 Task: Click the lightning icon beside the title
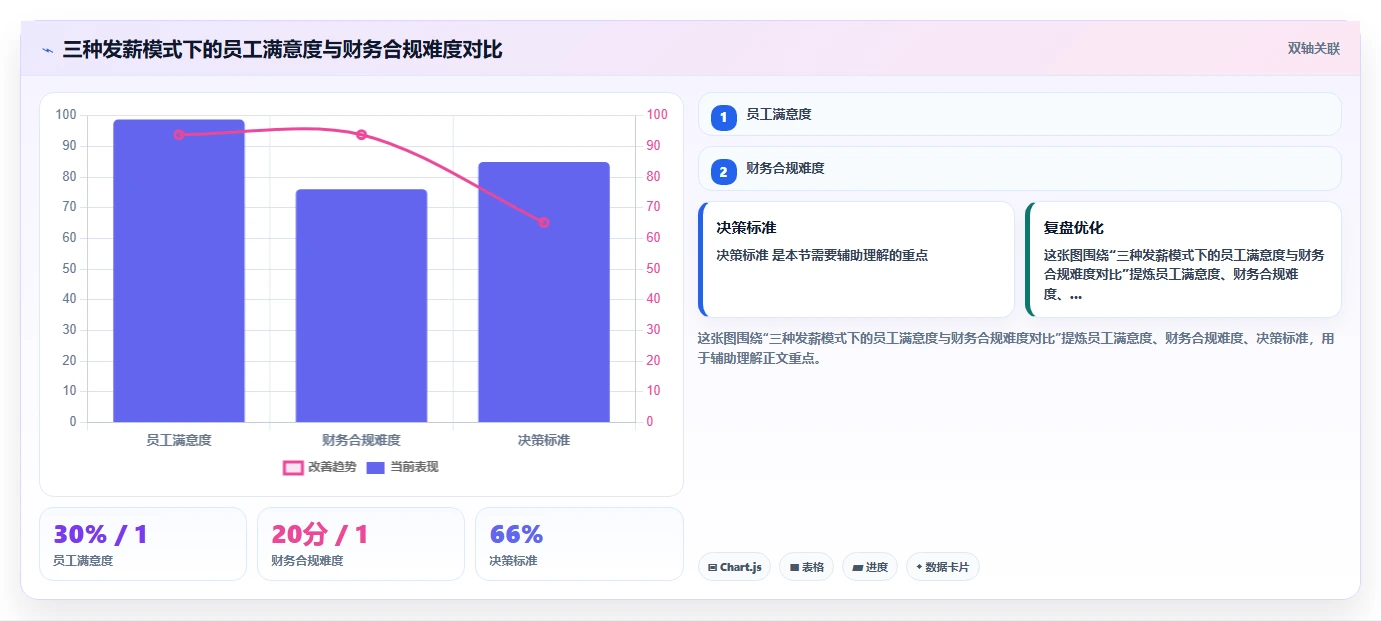(47, 49)
